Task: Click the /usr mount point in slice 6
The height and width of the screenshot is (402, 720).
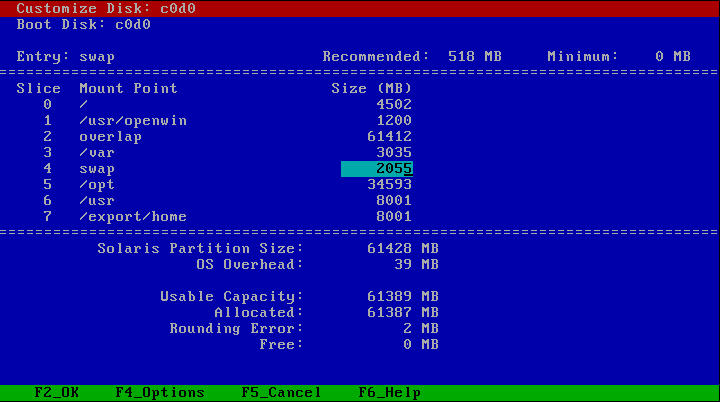Action: 97,201
